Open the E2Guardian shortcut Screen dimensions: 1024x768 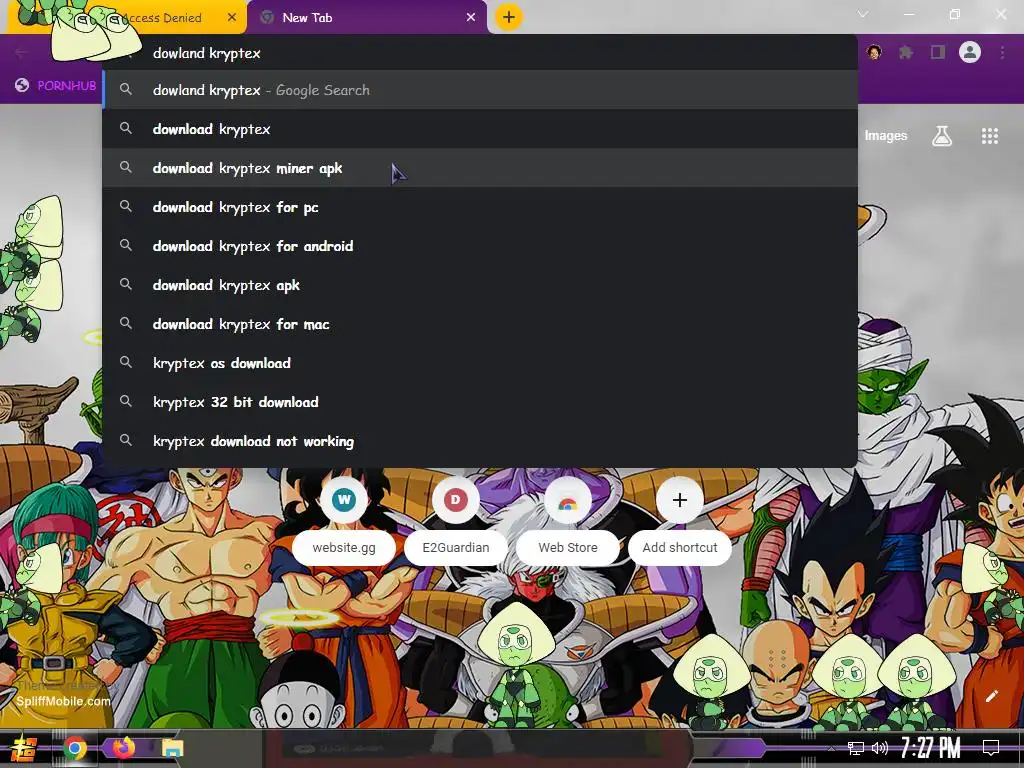456,547
